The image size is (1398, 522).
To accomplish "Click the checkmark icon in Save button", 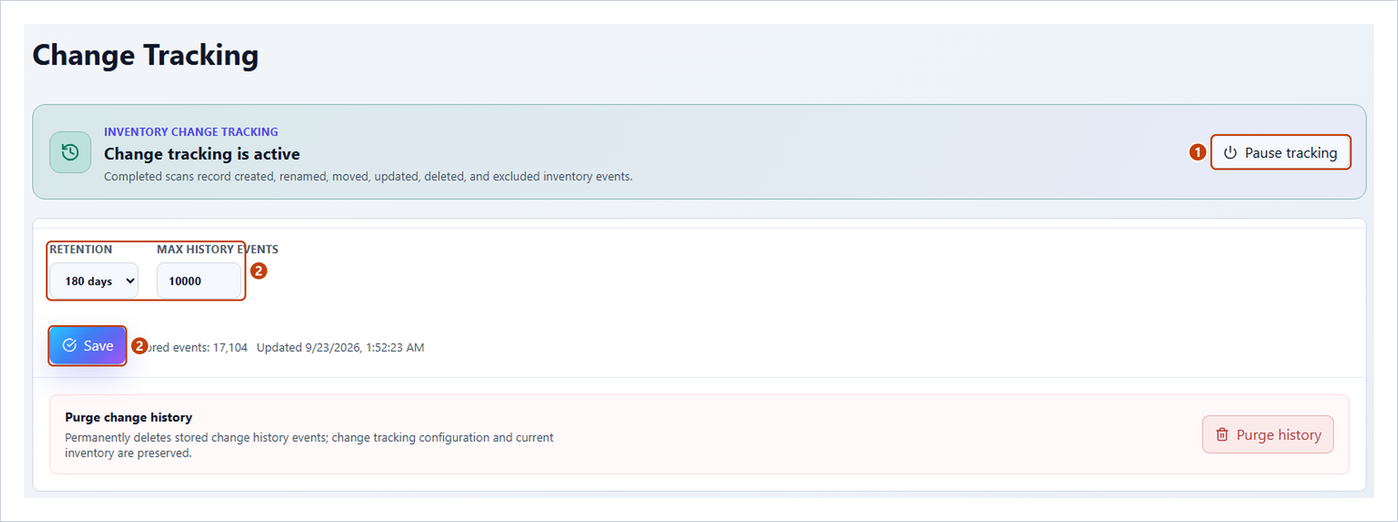I will pos(69,345).
